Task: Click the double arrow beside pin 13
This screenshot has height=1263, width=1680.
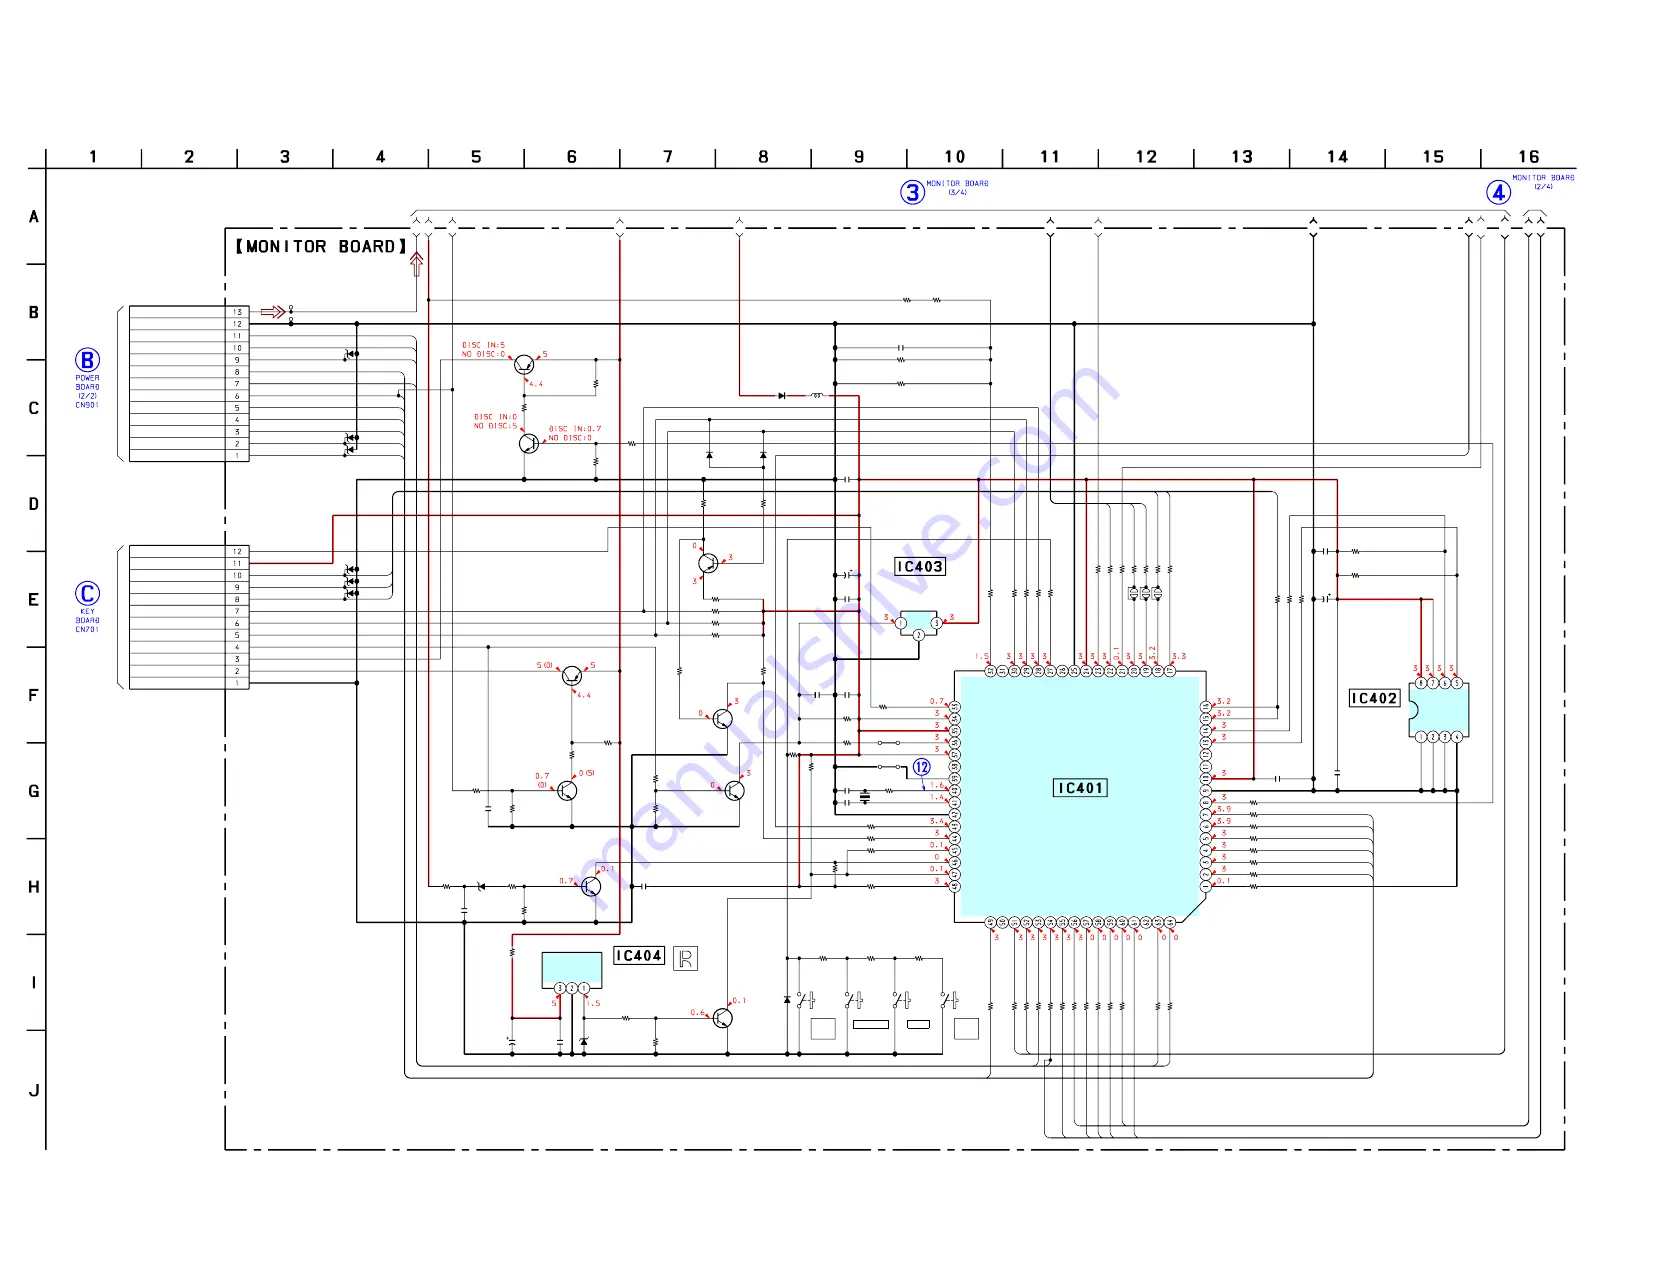Action: coord(273,312)
